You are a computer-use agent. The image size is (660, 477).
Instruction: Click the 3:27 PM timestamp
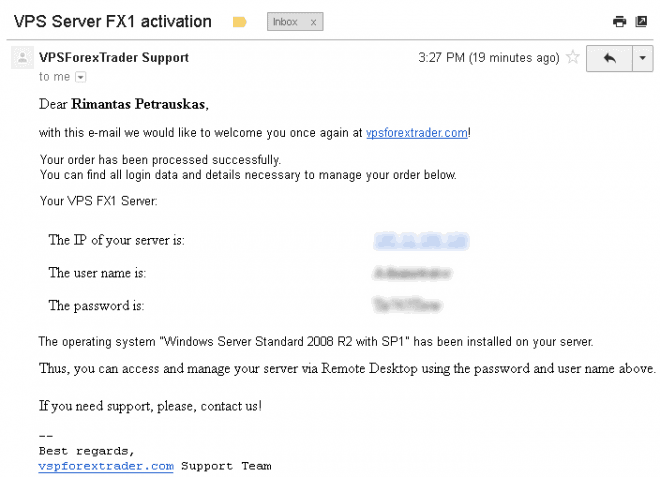(489, 57)
